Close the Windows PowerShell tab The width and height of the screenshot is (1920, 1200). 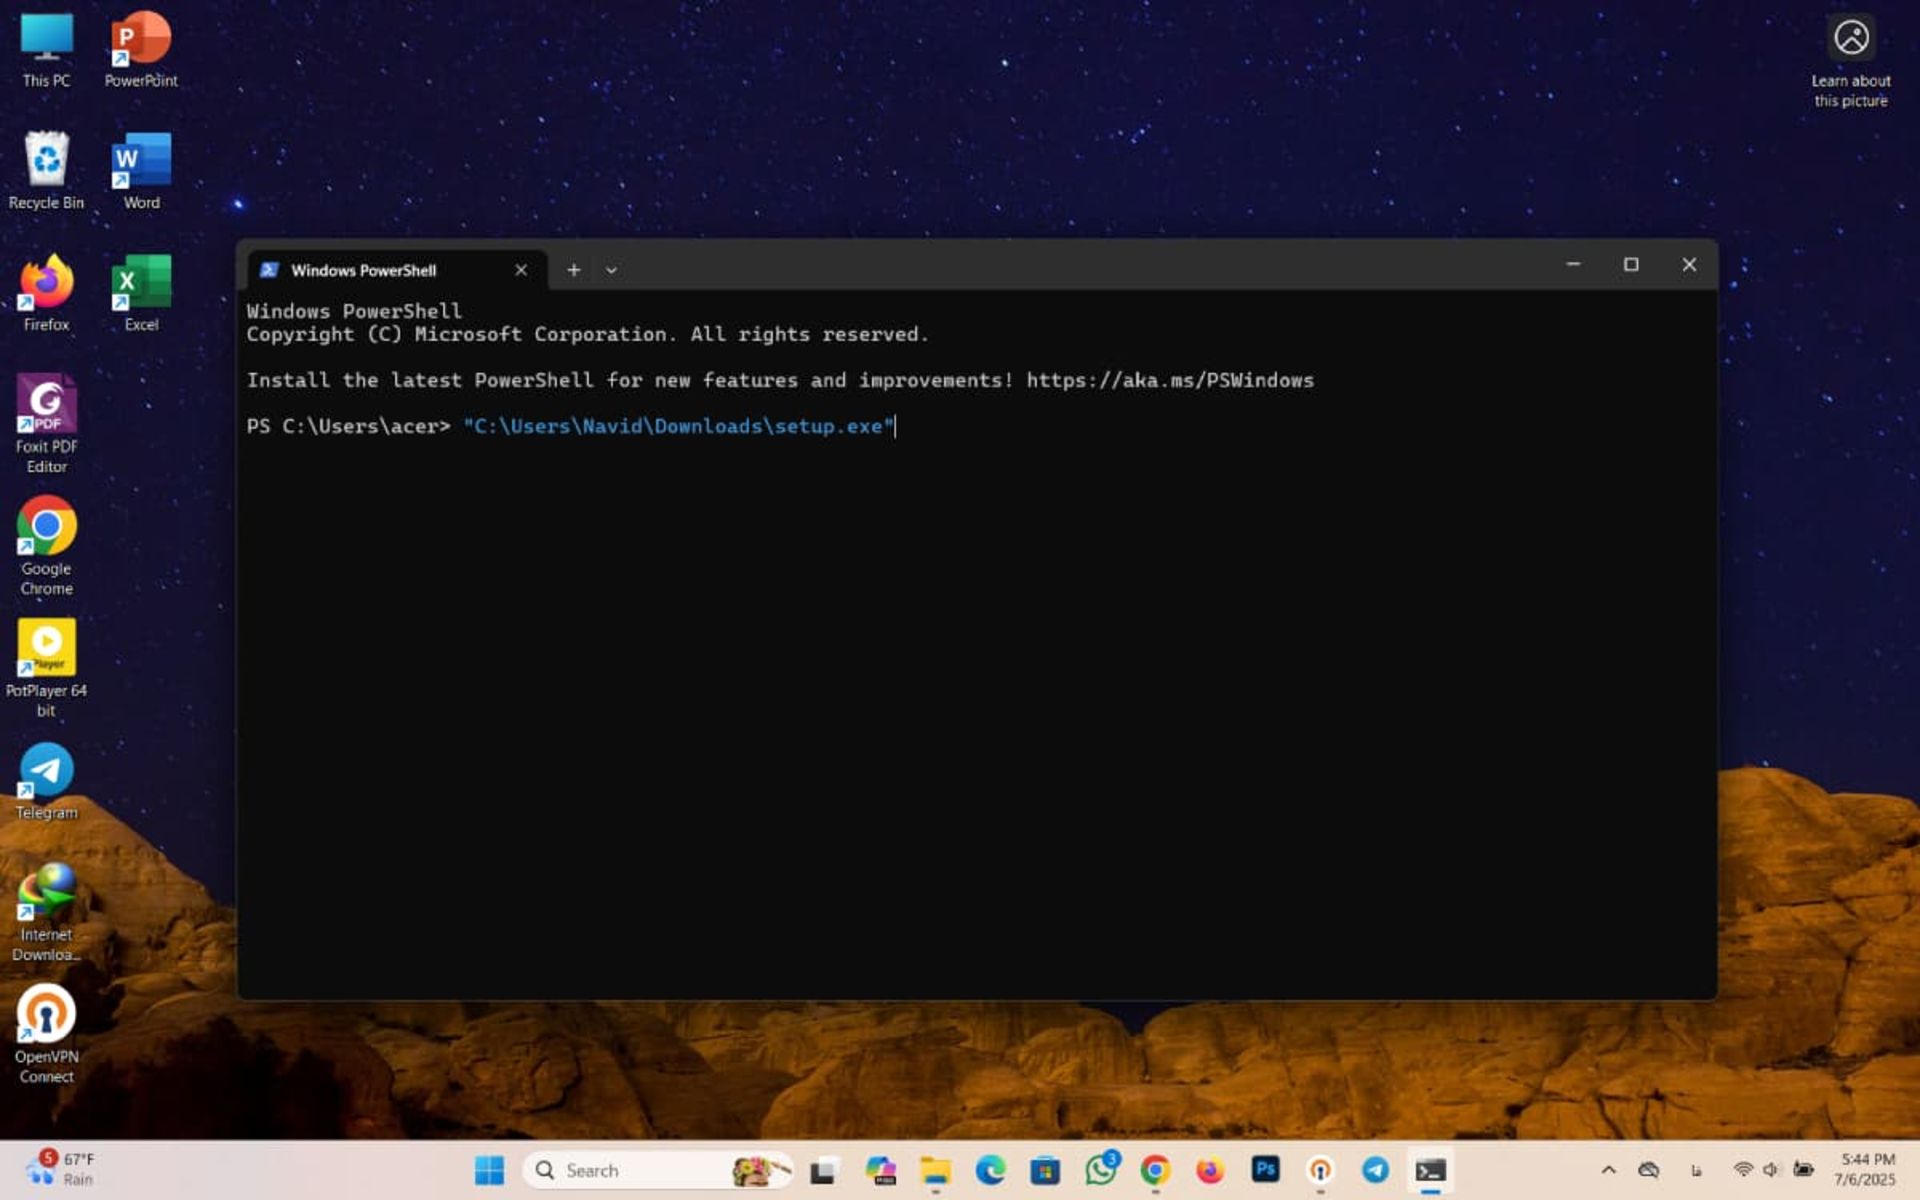pyautogui.click(x=521, y=270)
